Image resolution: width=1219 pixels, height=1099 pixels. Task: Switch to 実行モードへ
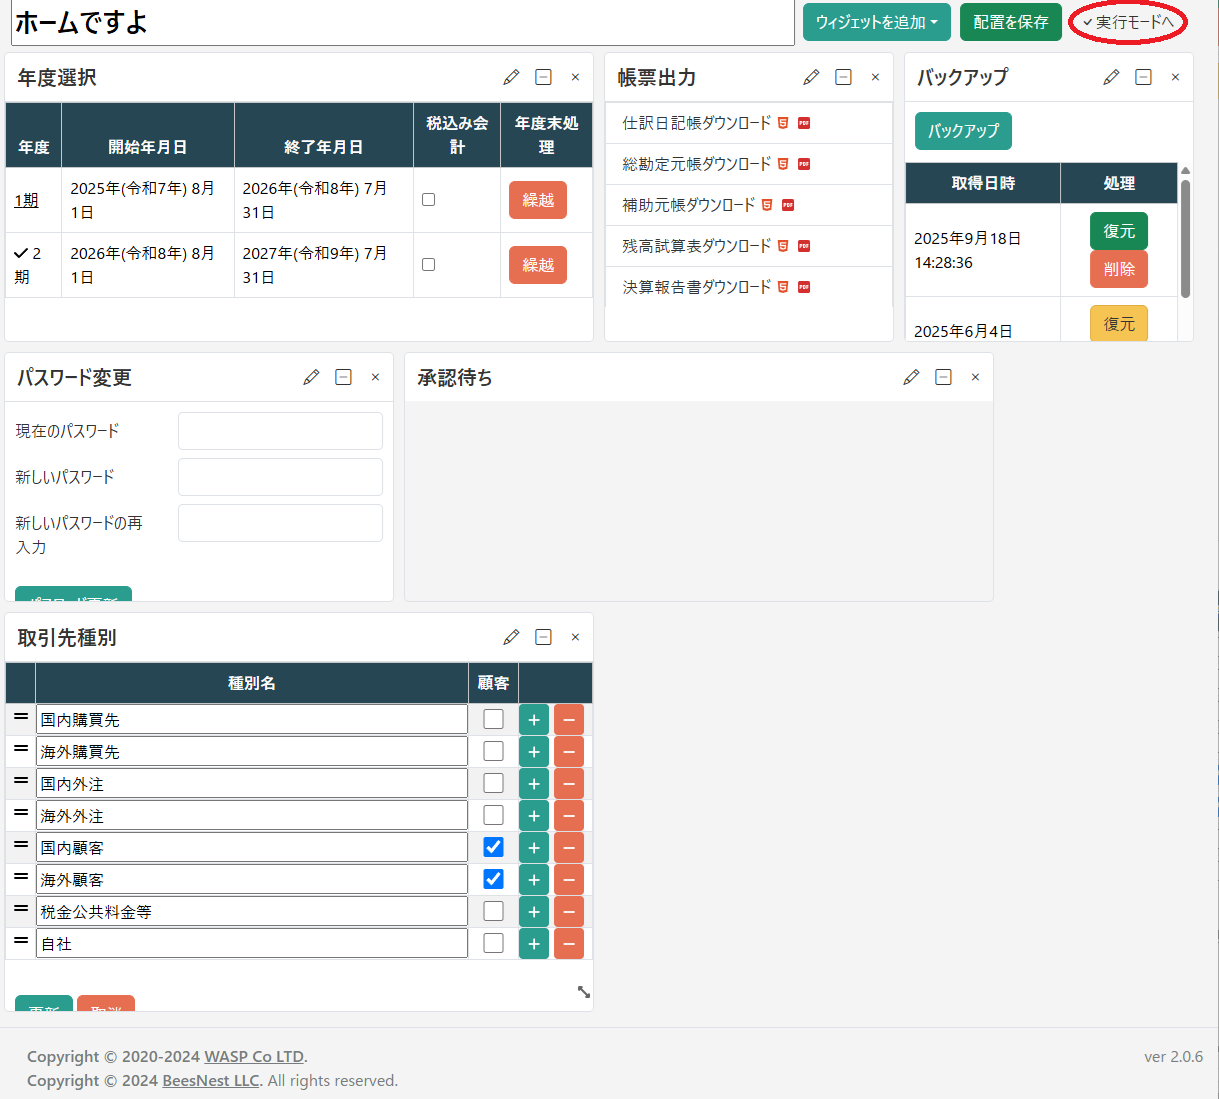coord(1128,22)
